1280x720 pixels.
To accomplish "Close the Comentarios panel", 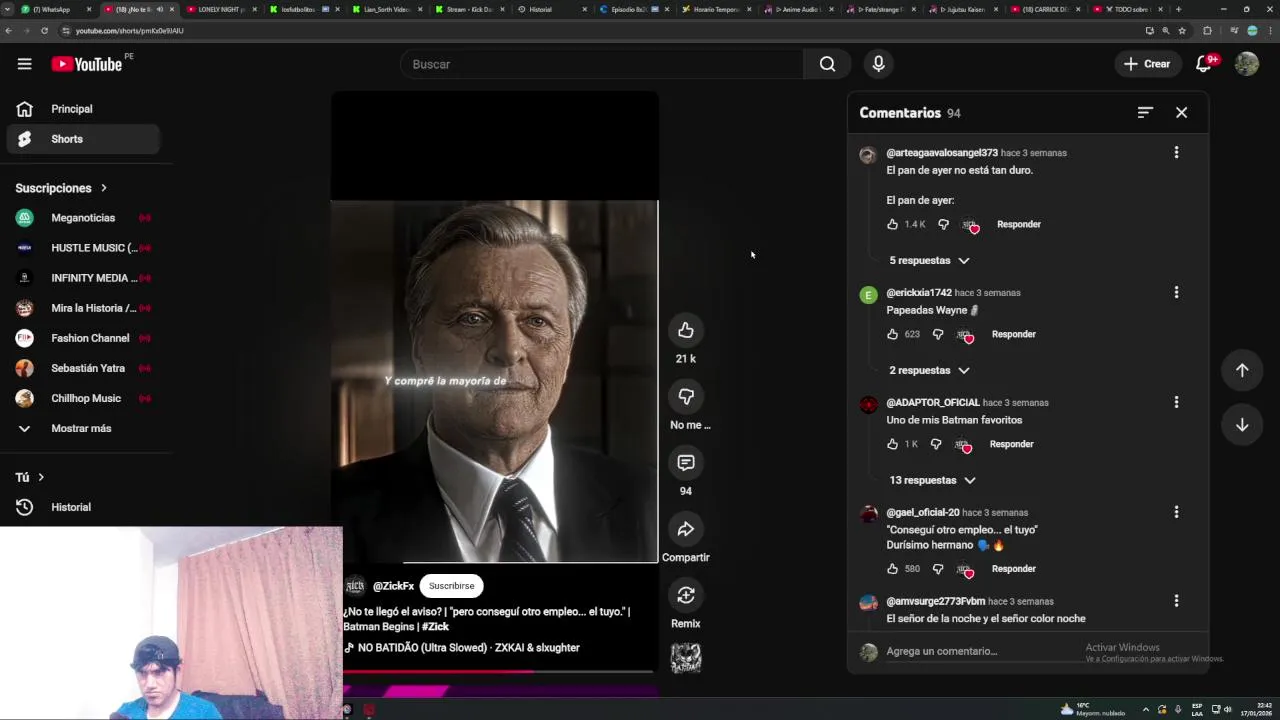I will click(x=1181, y=113).
